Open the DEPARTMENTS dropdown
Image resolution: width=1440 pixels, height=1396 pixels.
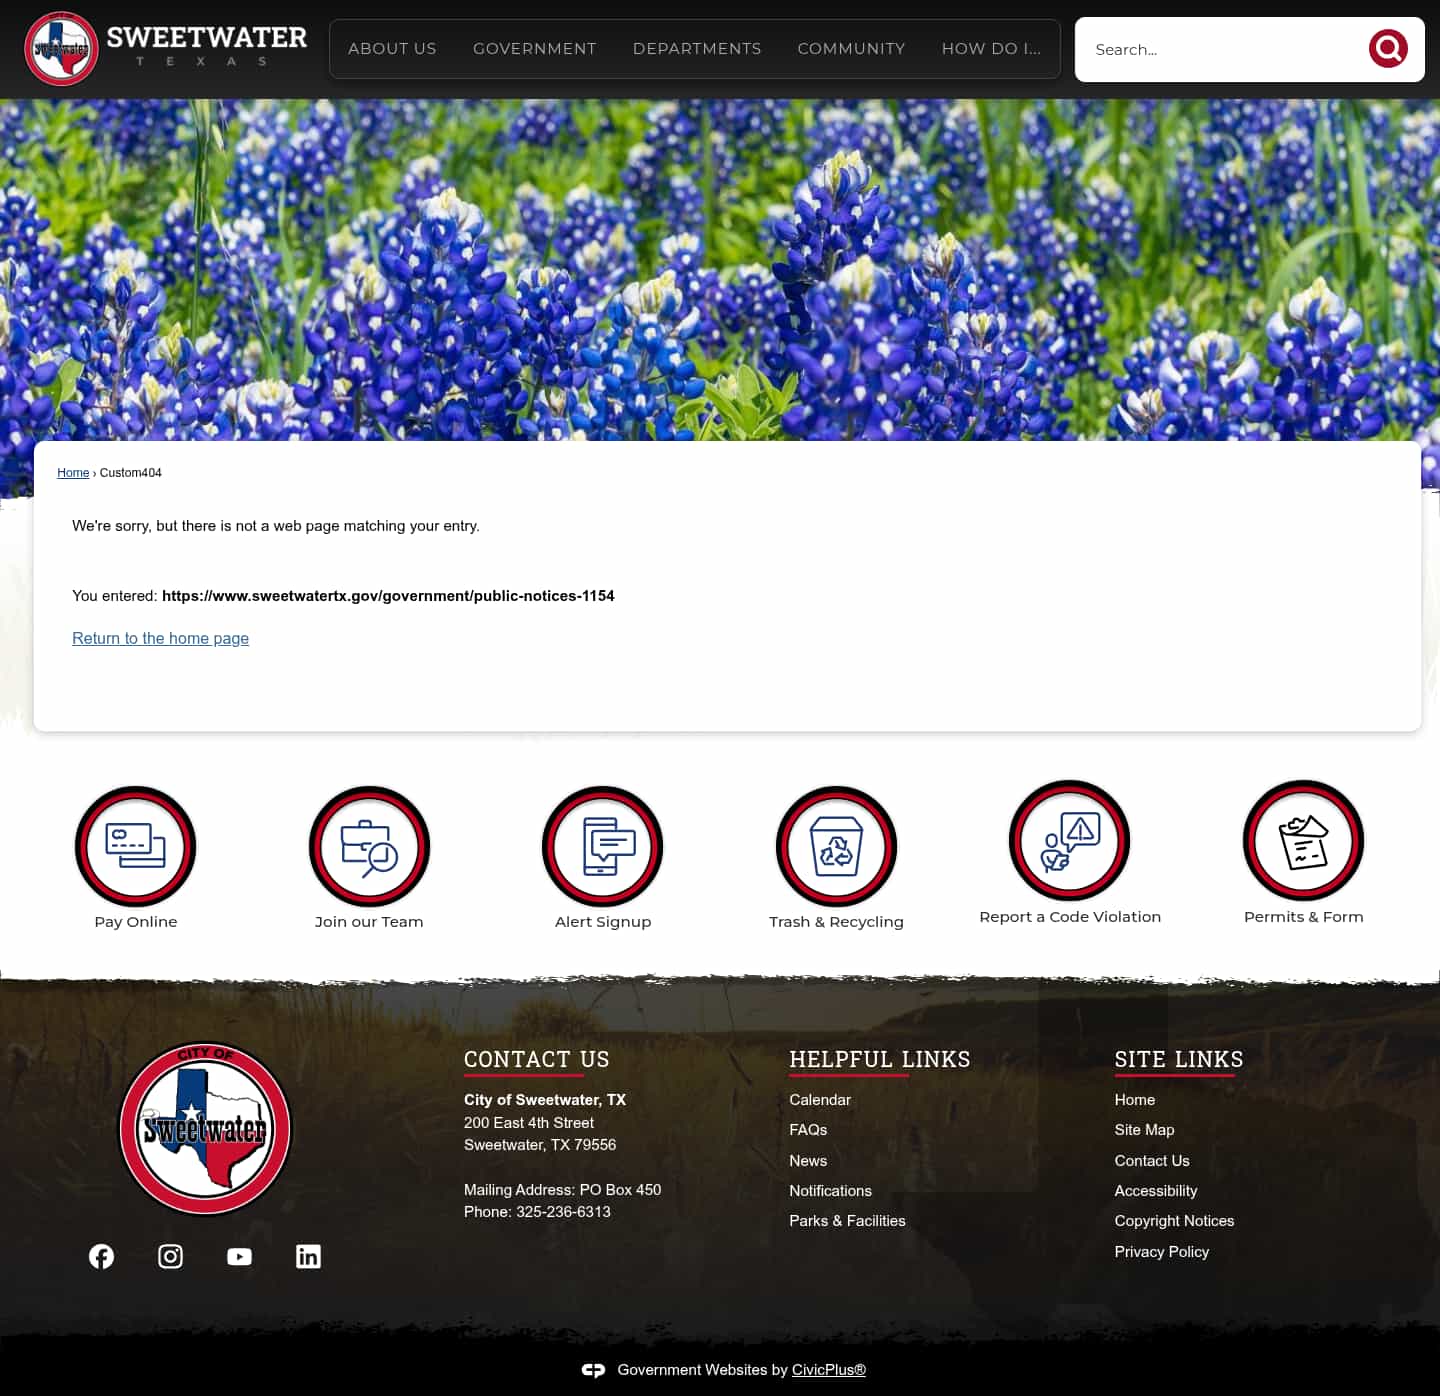(x=697, y=48)
